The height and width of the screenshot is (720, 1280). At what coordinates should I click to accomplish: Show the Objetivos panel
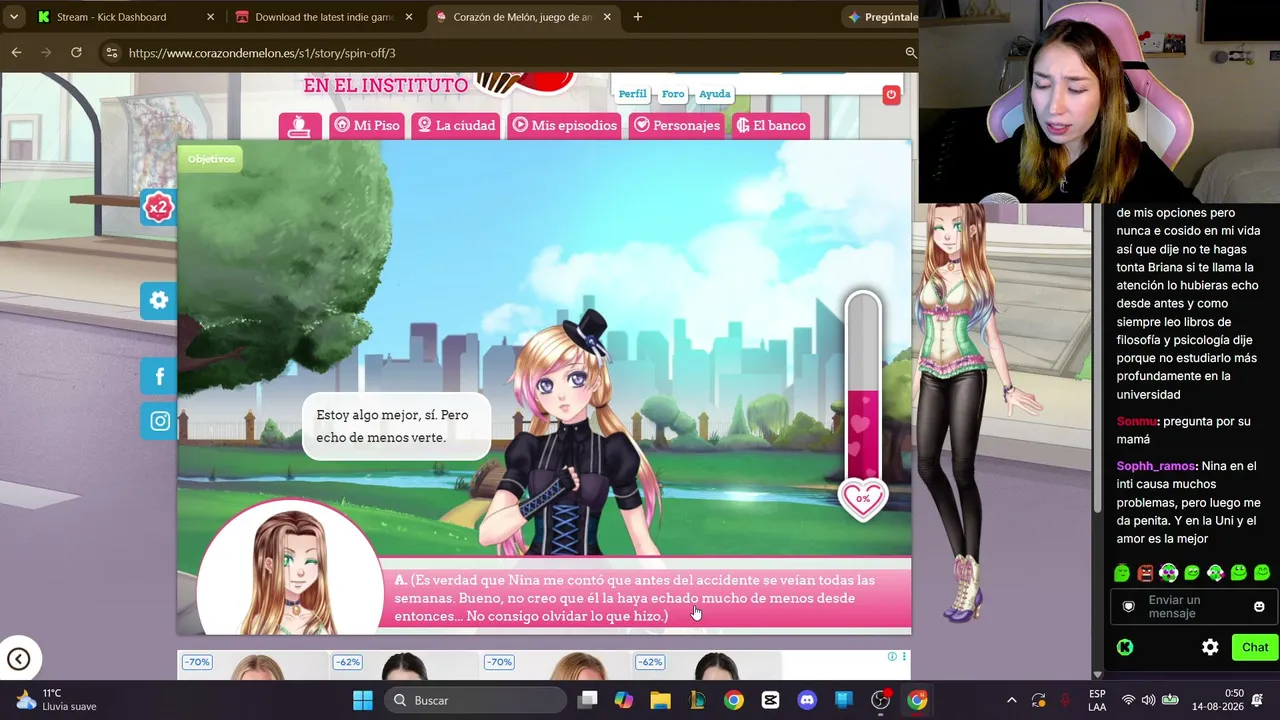click(x=211, y=159)
